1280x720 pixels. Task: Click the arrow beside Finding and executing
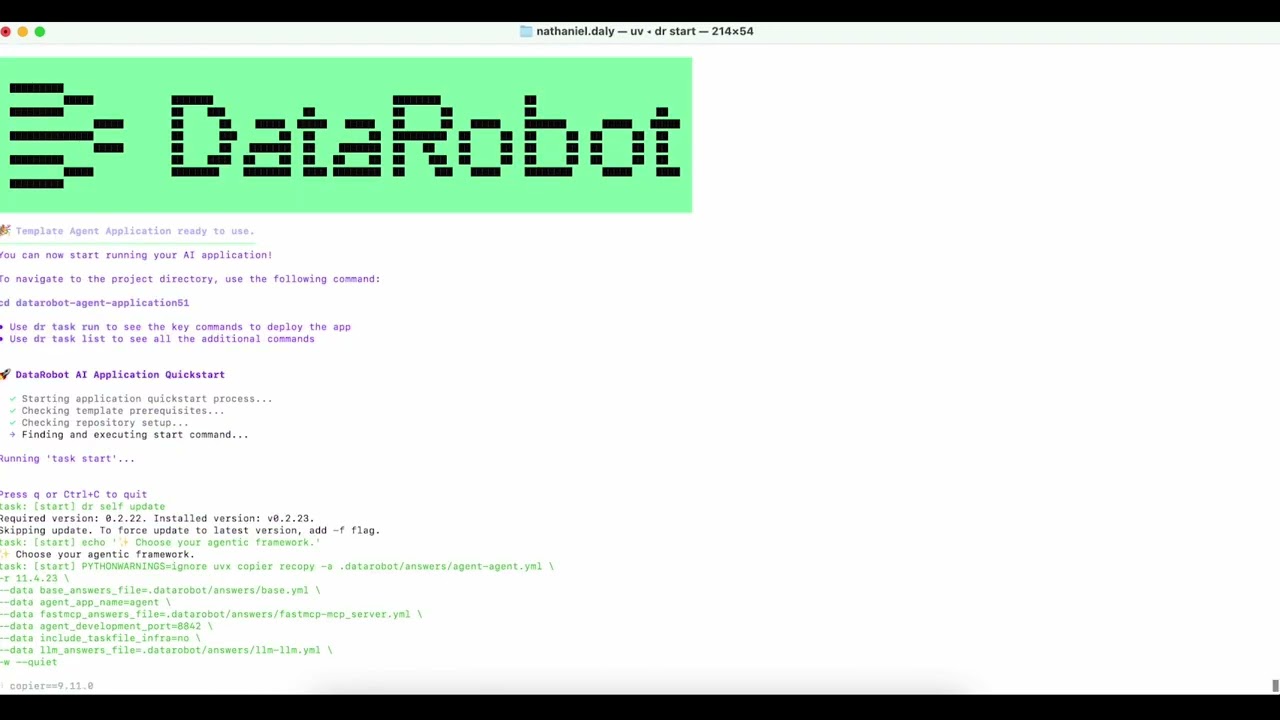13,435
